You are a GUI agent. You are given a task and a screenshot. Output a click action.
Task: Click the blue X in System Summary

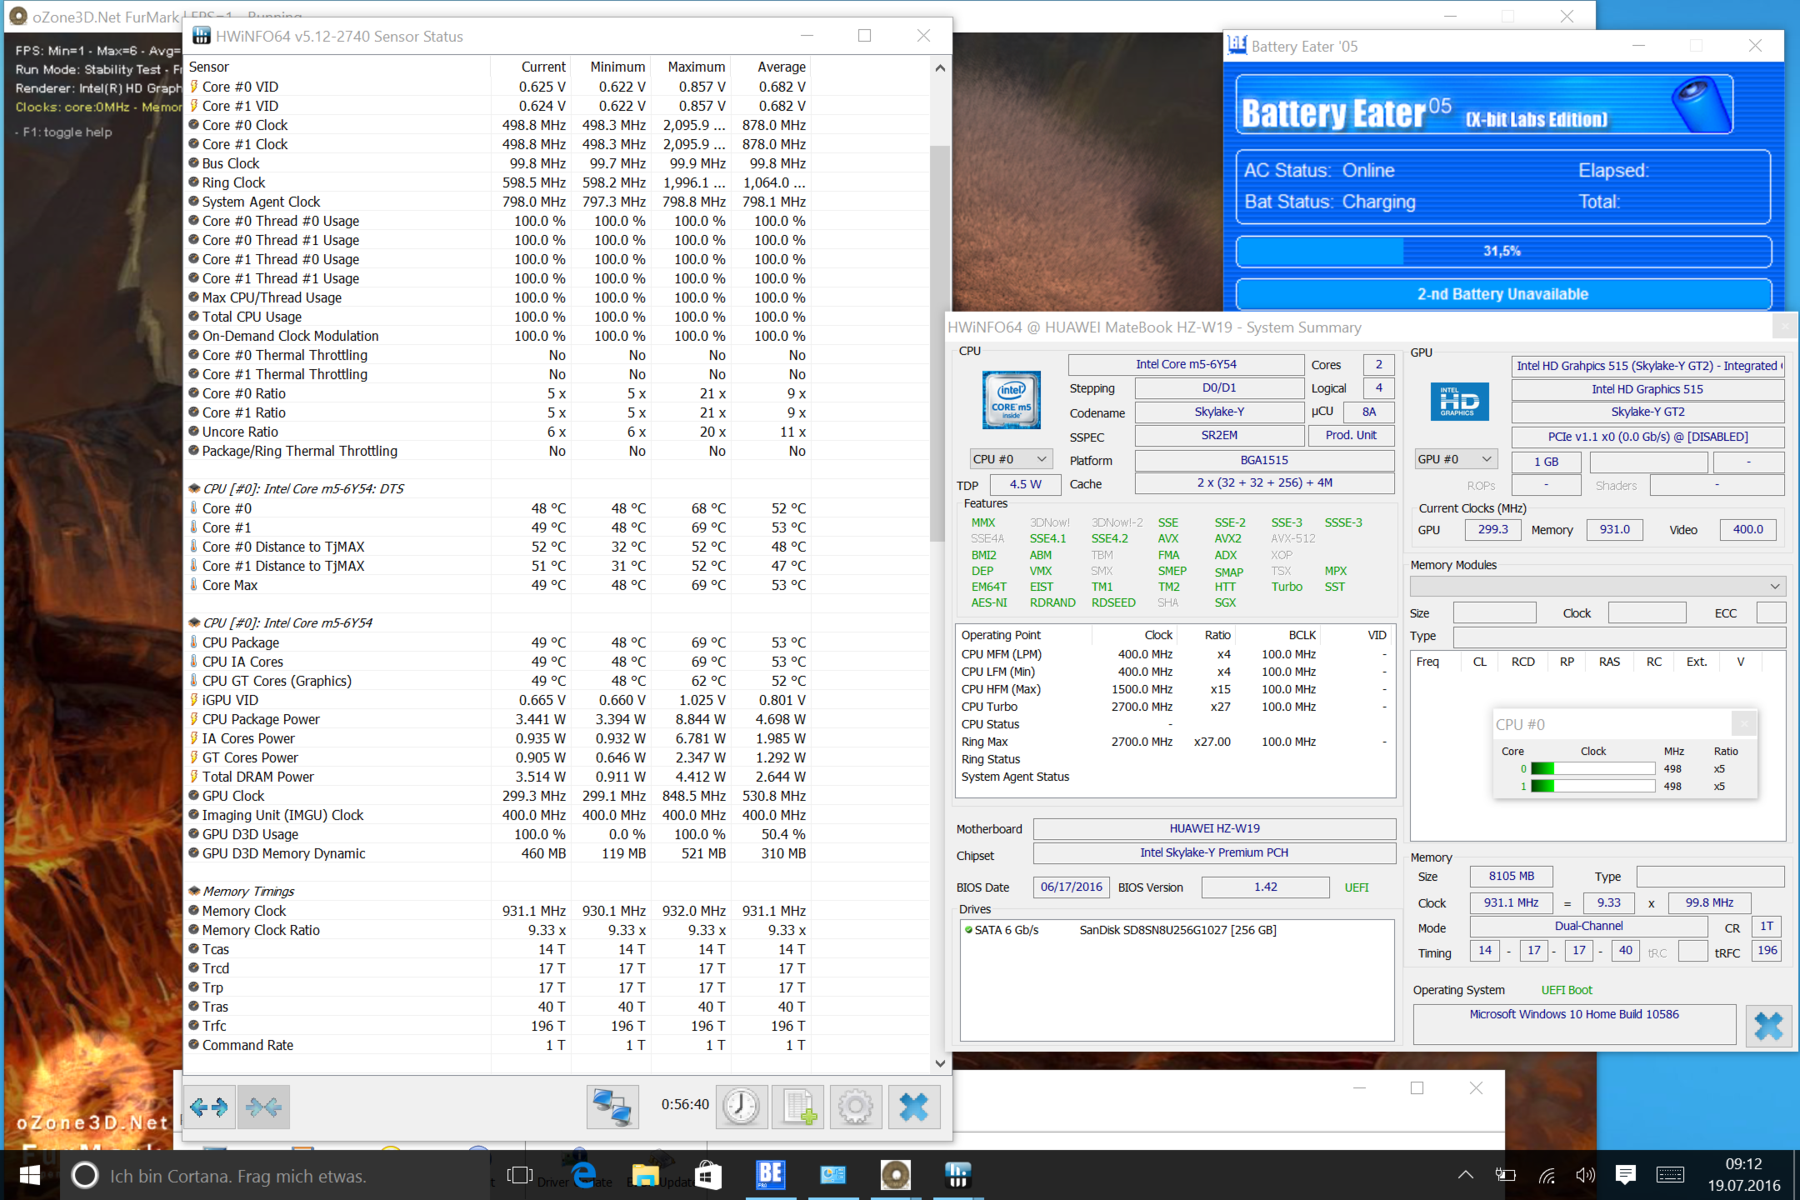(1767, 1026)
